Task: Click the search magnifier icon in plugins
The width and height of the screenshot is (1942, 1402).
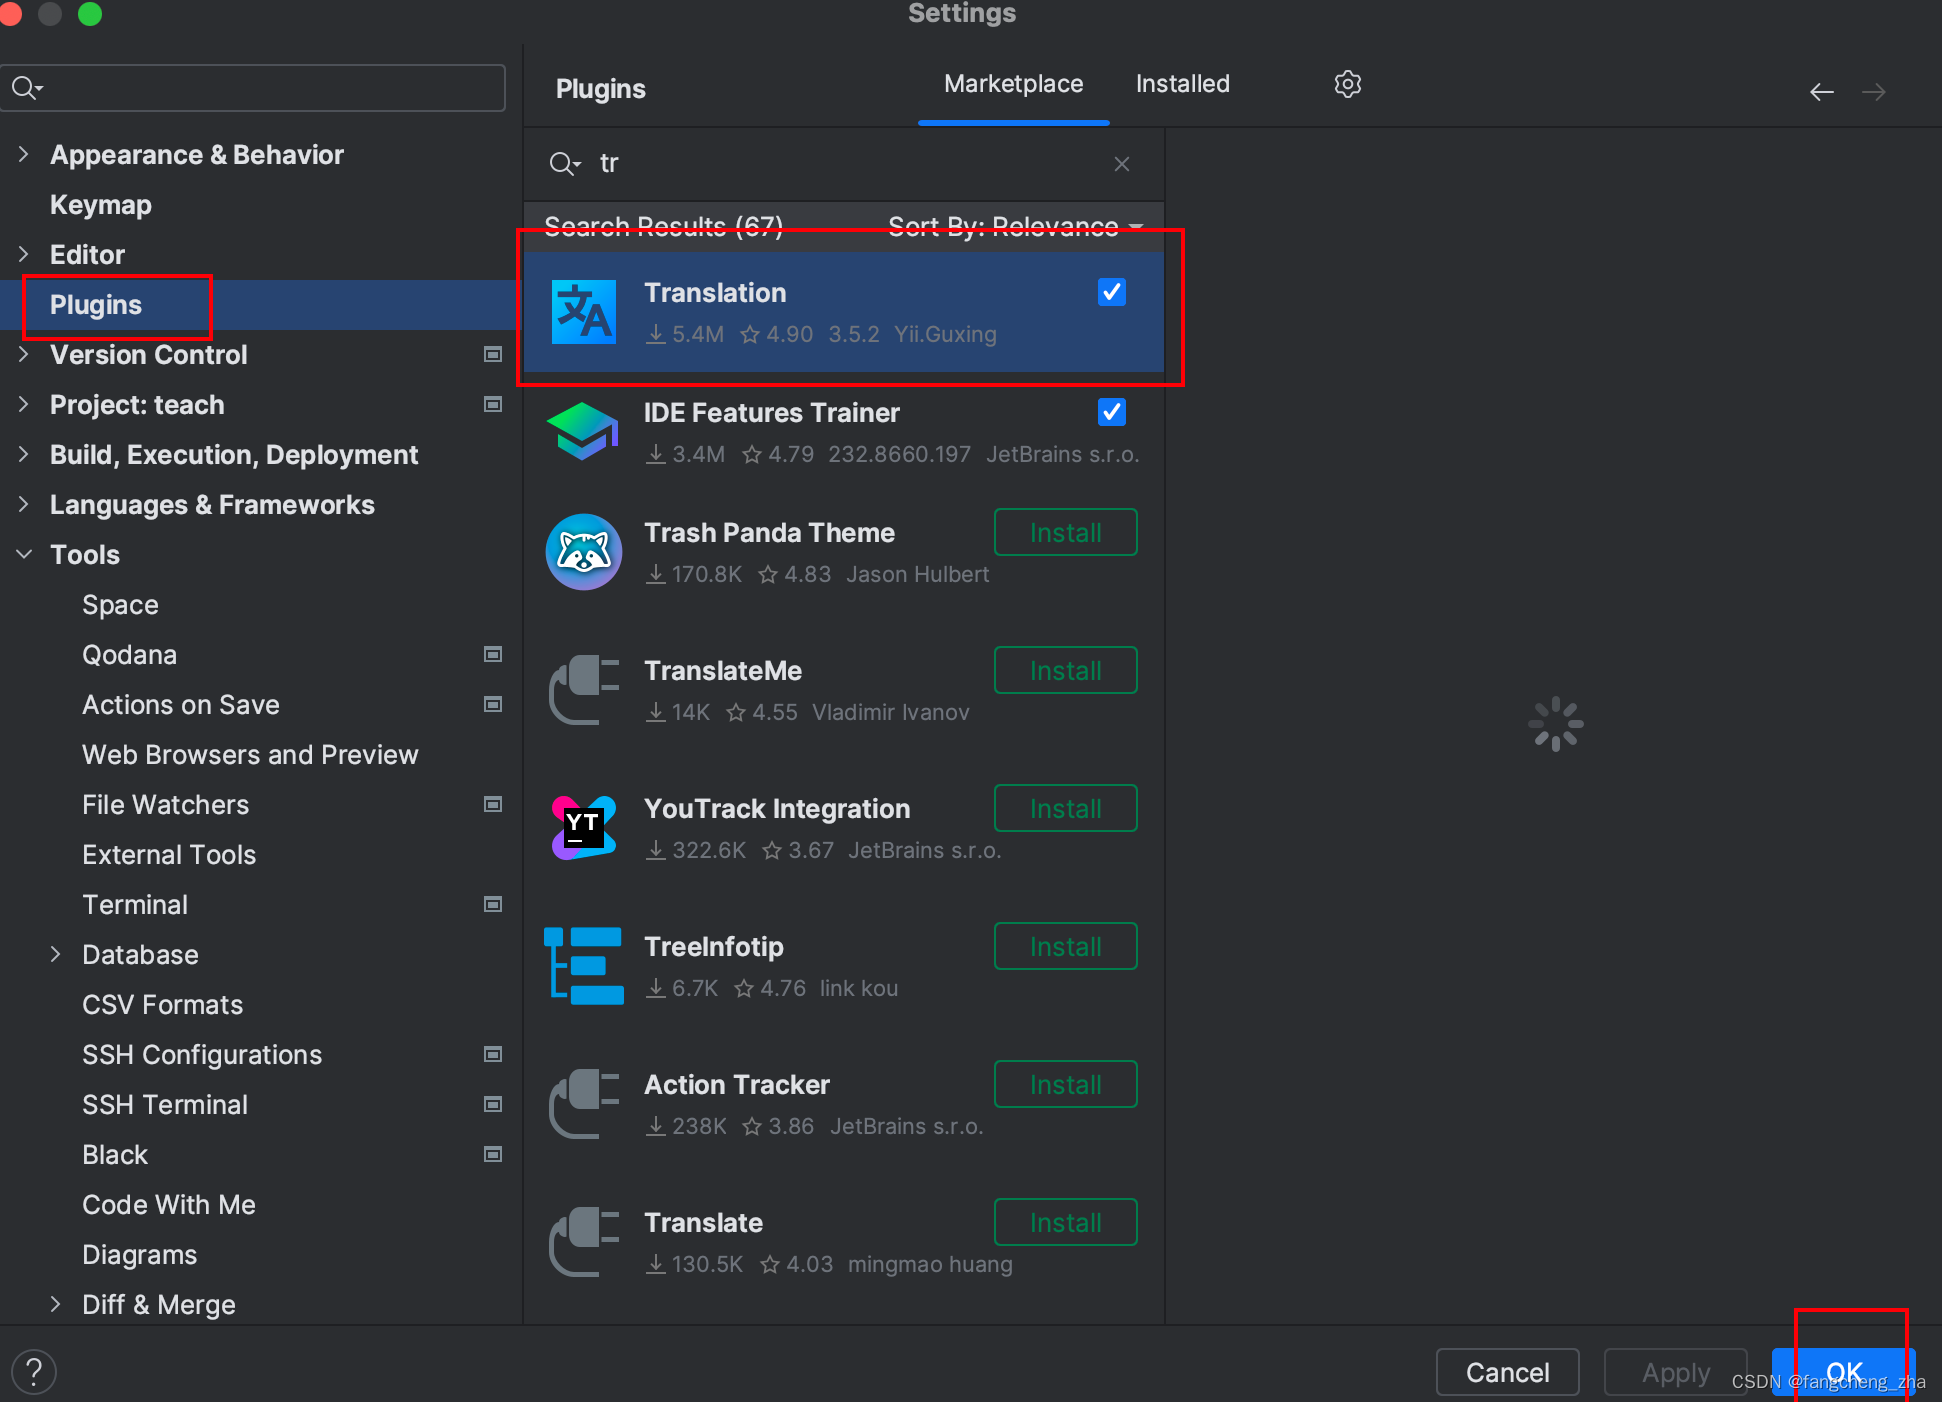Action: [x=564, y=164]
